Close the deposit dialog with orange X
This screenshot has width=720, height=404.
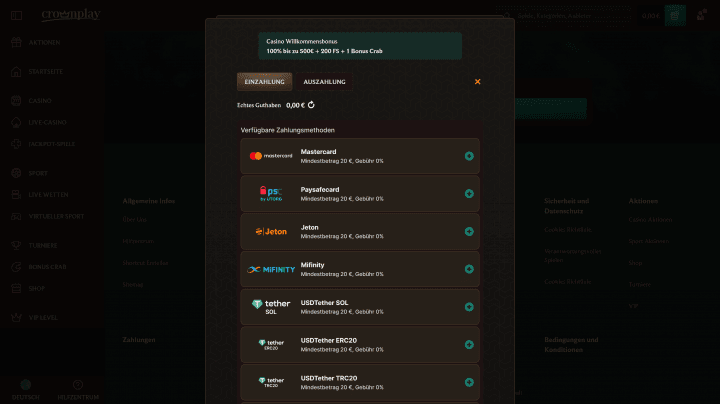[478, 82]
